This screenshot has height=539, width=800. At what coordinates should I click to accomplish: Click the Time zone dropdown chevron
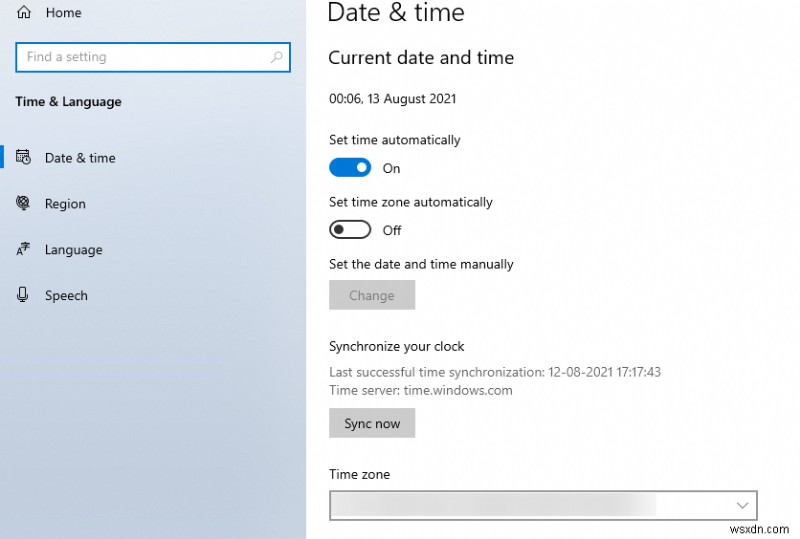tap(742, 505)
